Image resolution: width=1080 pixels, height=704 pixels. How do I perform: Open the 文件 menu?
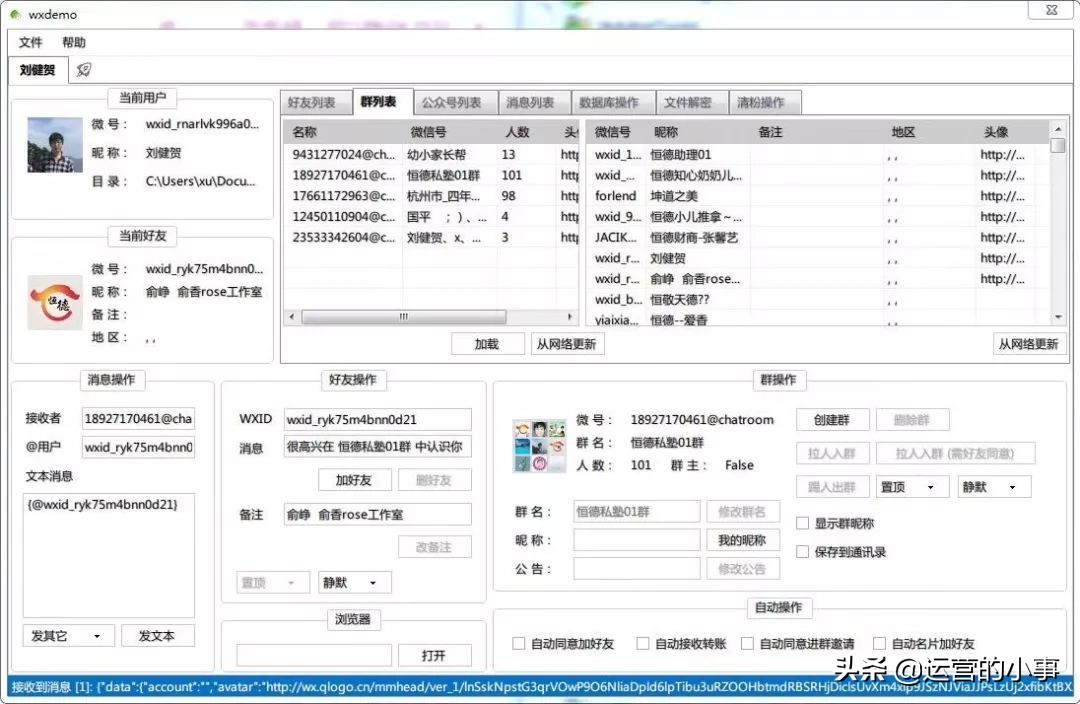click(x=31, y=42)
